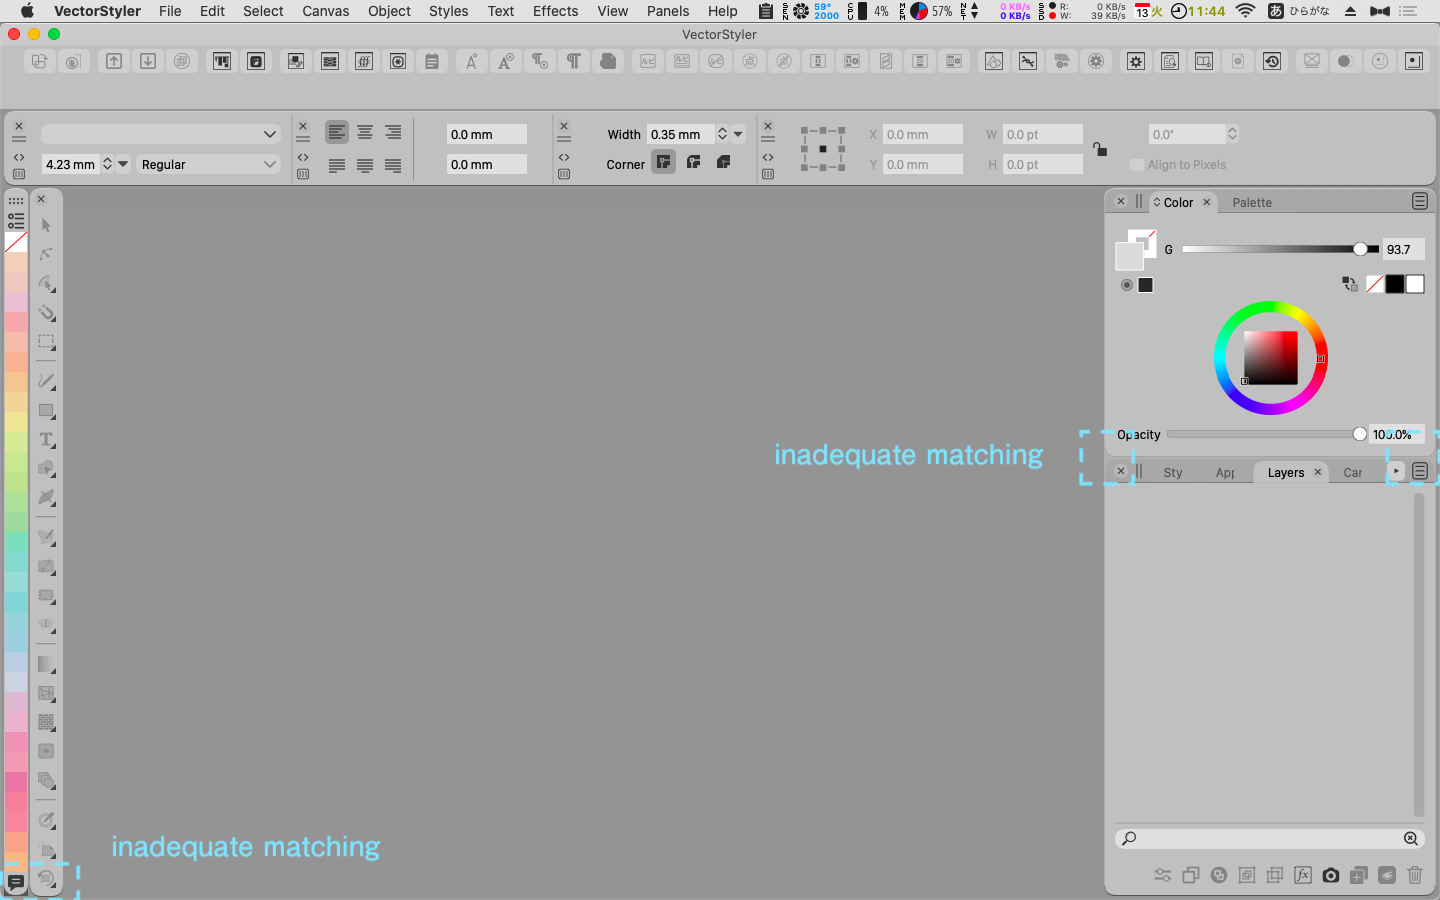Open the Effects menu
Image resolution: width=1440 pixels, height=900 pixels.
click(555, 11)
